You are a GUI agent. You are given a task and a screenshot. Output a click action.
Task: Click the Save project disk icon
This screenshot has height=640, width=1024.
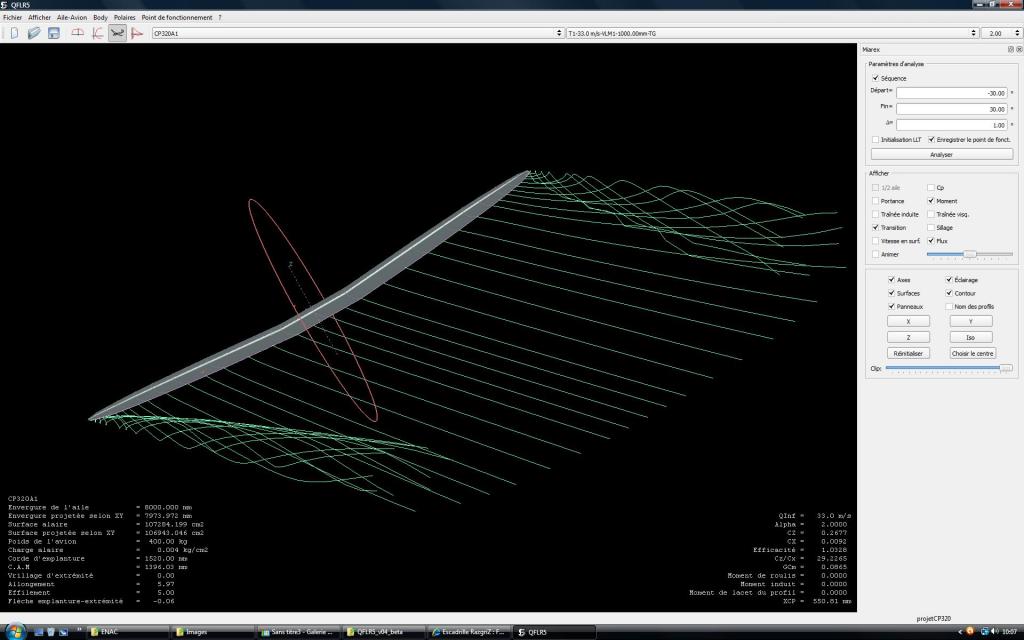tap(54, 33)
